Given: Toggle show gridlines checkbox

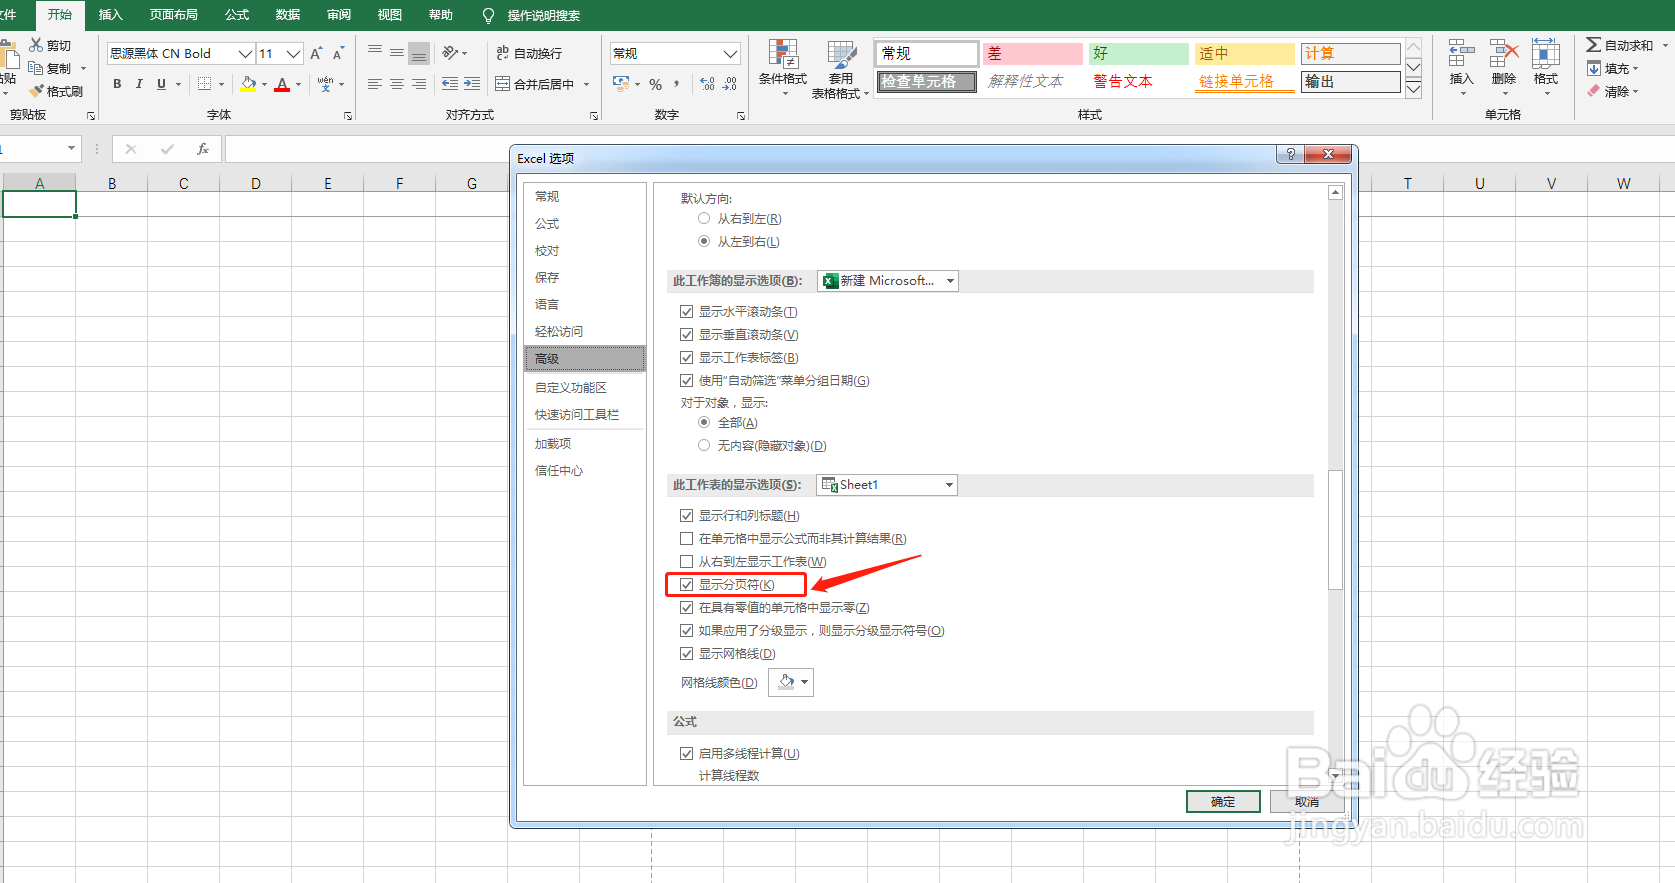Looking at the screenshot, I should click(687, 653).
